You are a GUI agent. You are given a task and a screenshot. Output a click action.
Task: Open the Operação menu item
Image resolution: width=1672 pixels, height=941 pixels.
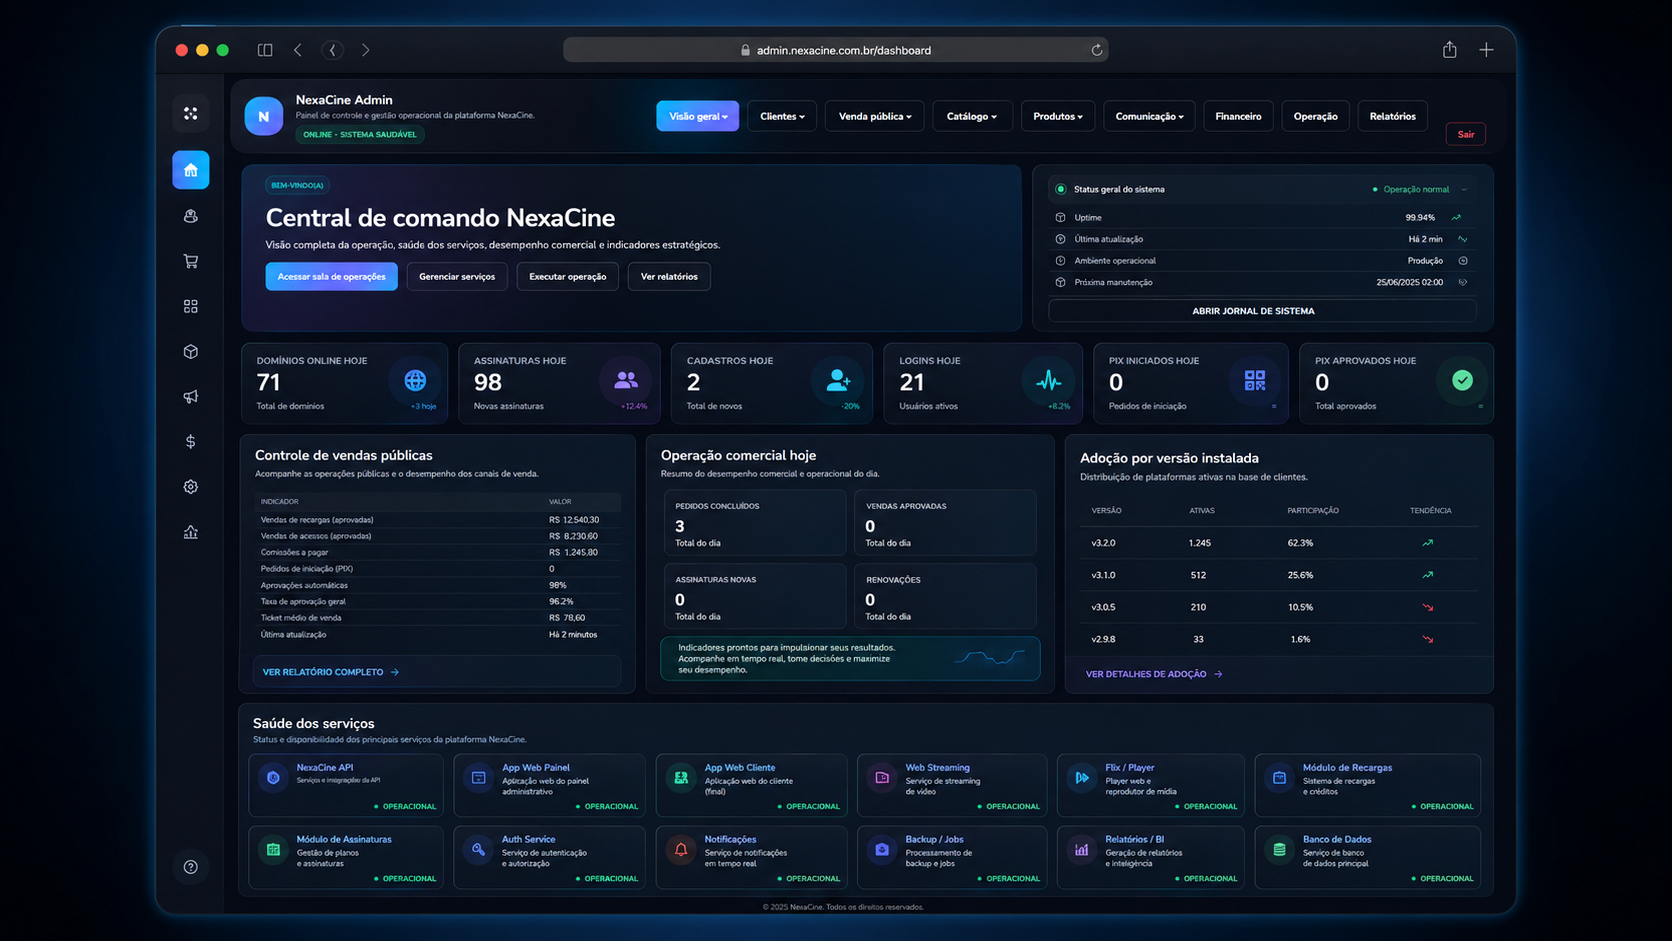click(1315, 116)
